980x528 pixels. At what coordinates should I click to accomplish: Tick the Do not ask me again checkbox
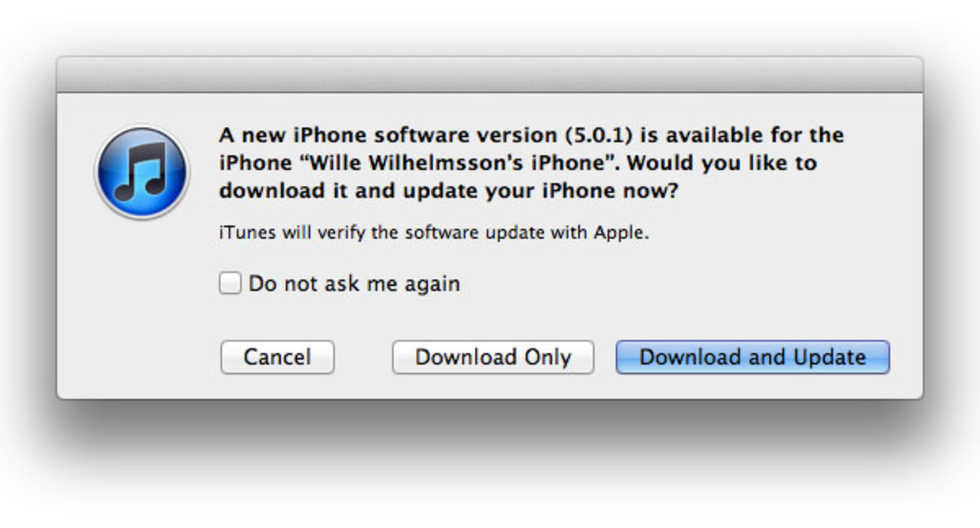(x=230, y=283)
